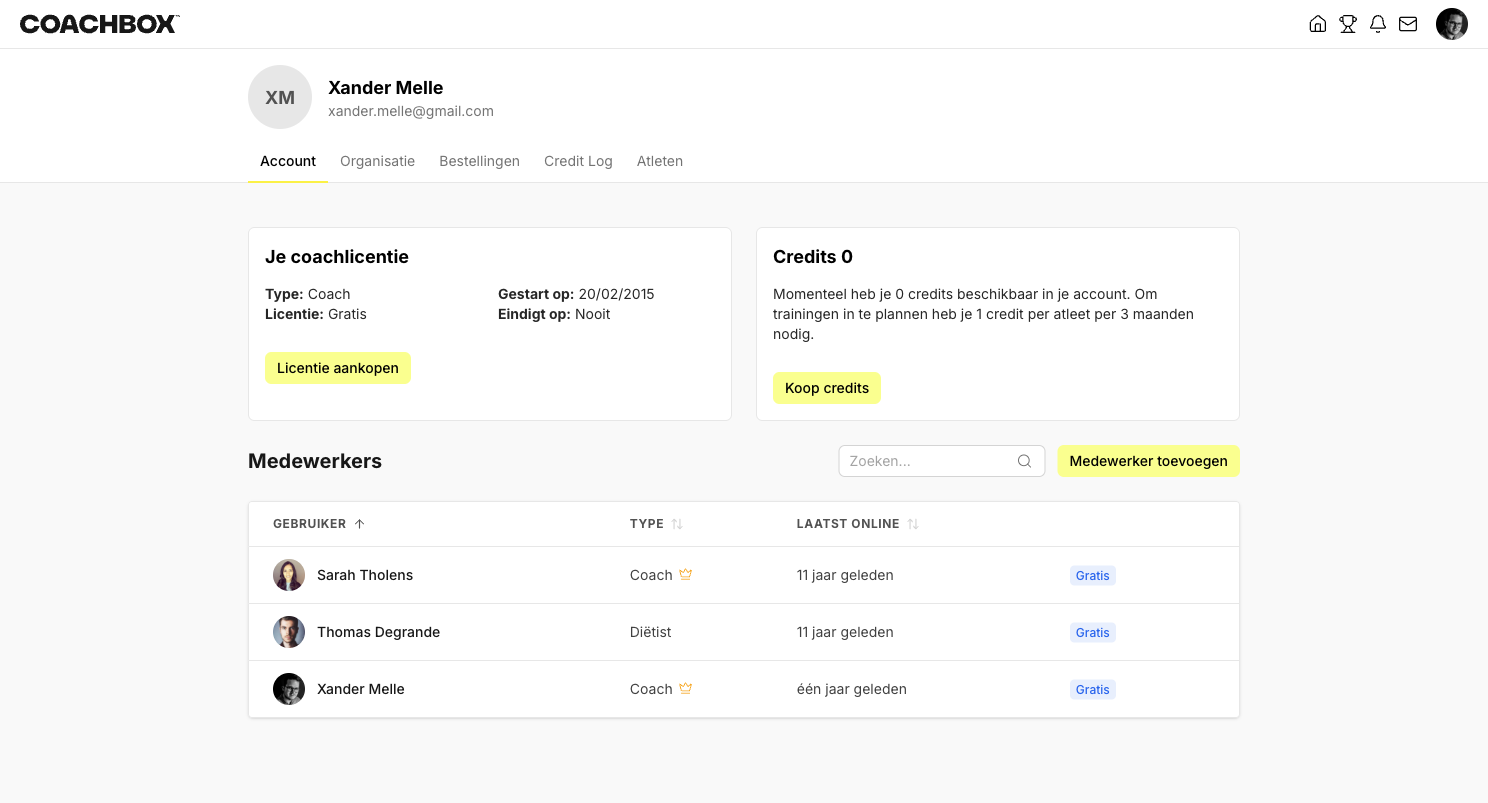Click the COACHBOX logo

pos(99,24)
